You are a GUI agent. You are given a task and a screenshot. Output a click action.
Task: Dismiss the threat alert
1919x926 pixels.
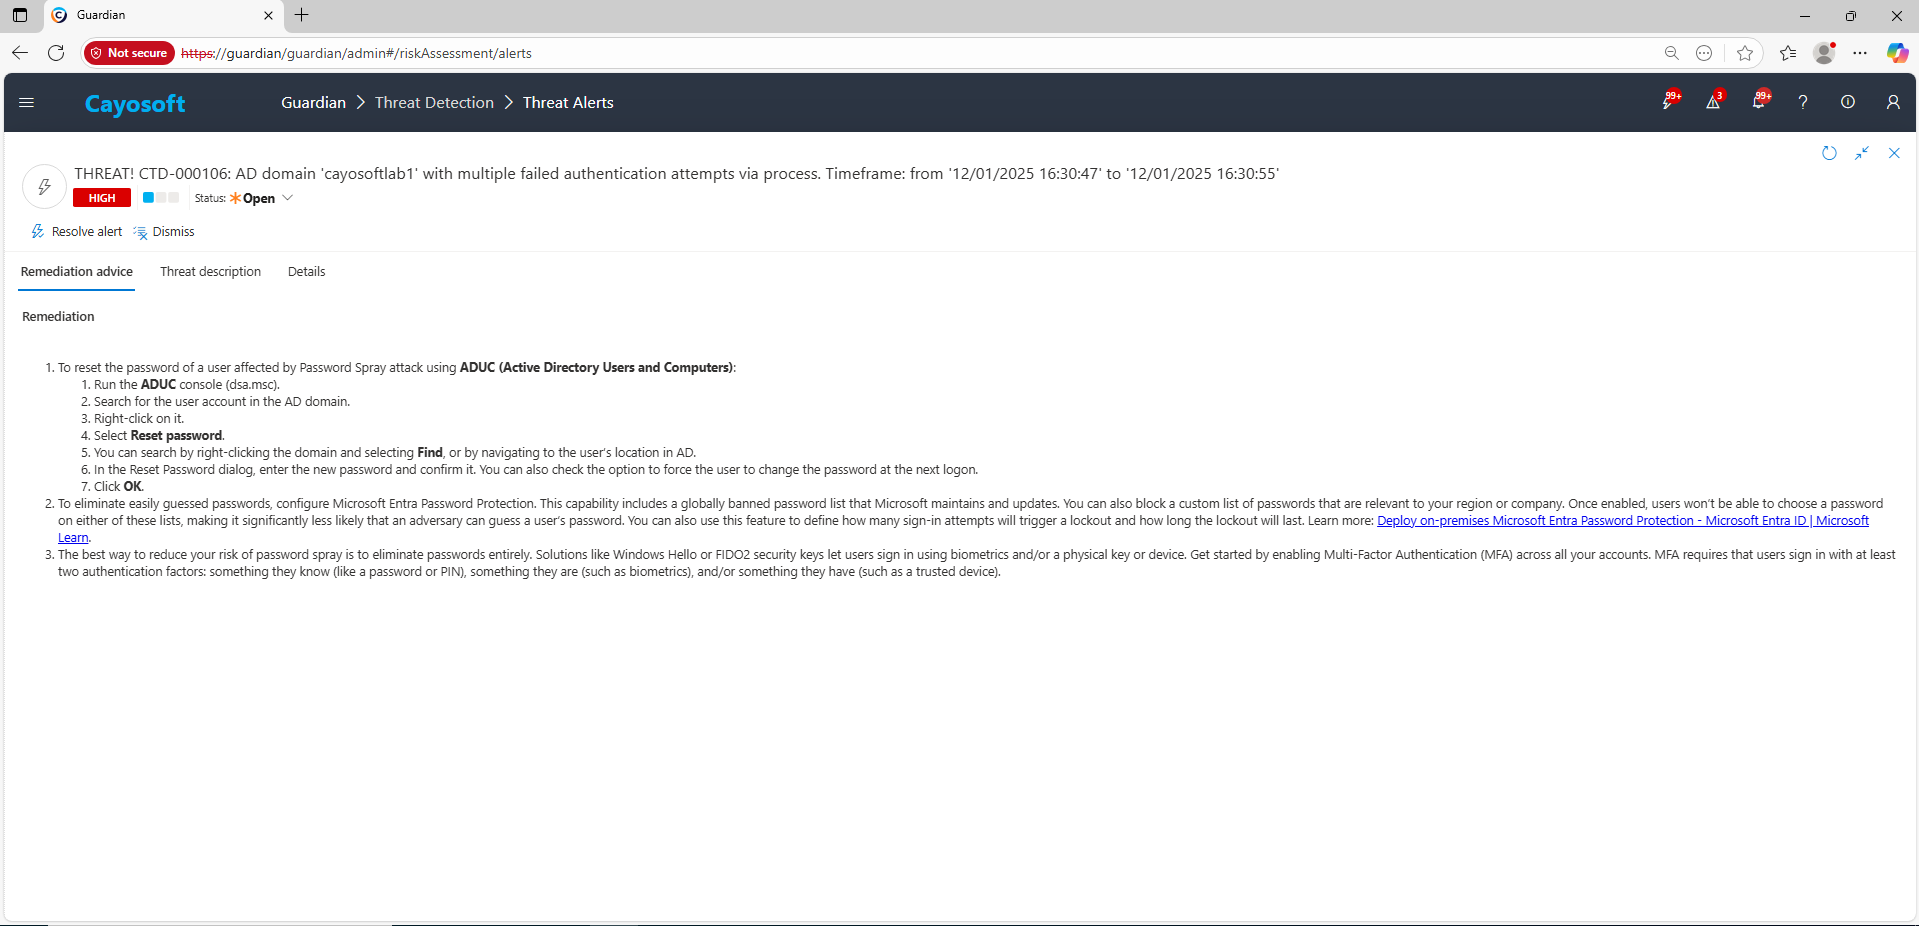[164, 232]
